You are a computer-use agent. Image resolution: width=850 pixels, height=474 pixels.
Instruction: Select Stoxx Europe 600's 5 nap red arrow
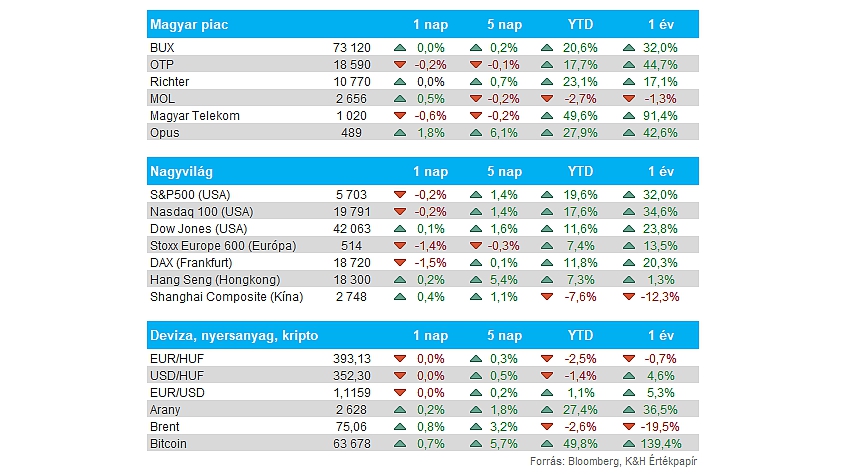[x=474, y=245]
